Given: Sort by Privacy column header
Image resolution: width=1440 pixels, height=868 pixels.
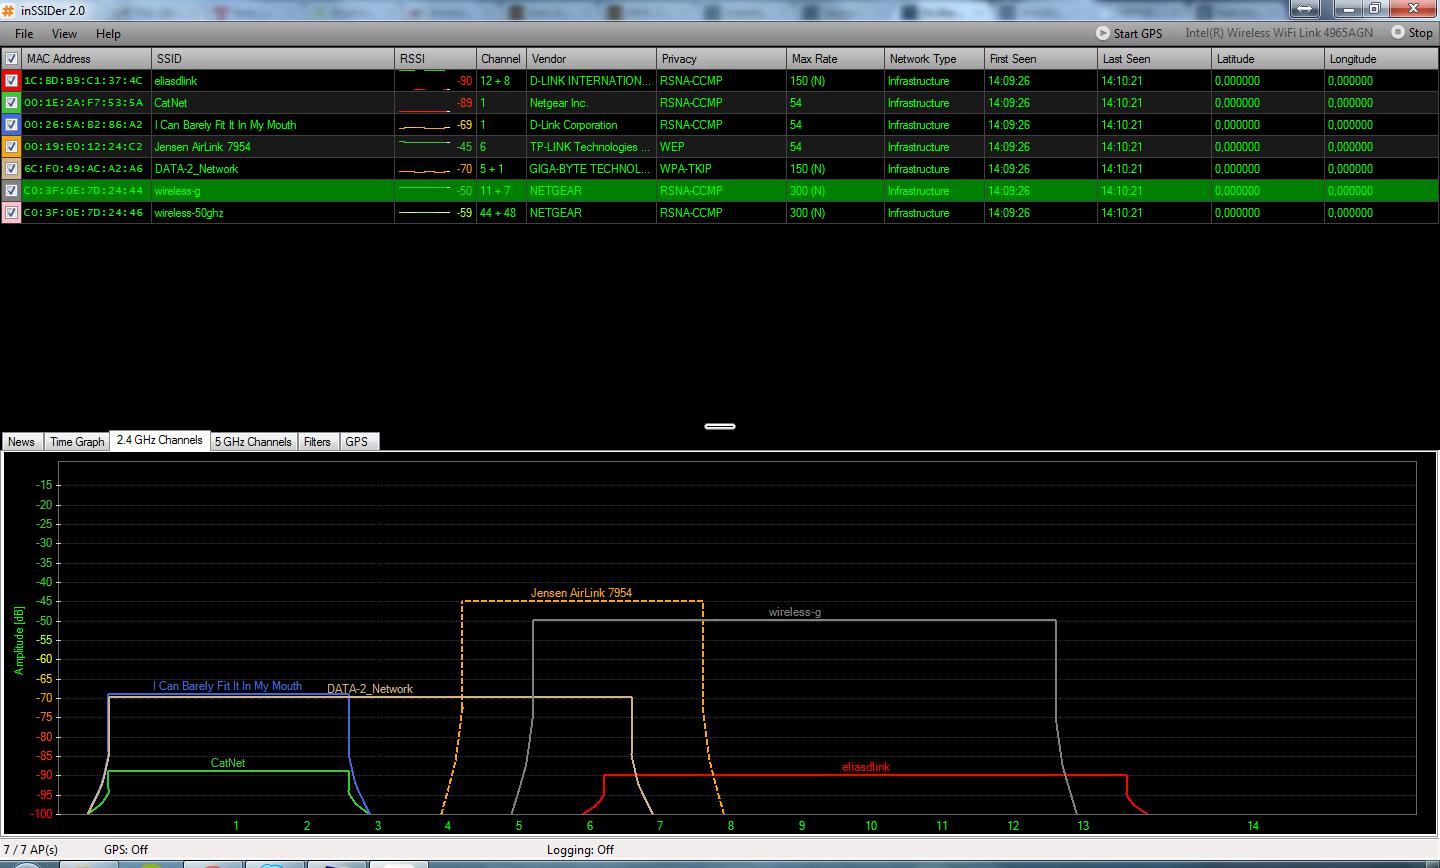Looking at the screenshot, I should (721, 59).
